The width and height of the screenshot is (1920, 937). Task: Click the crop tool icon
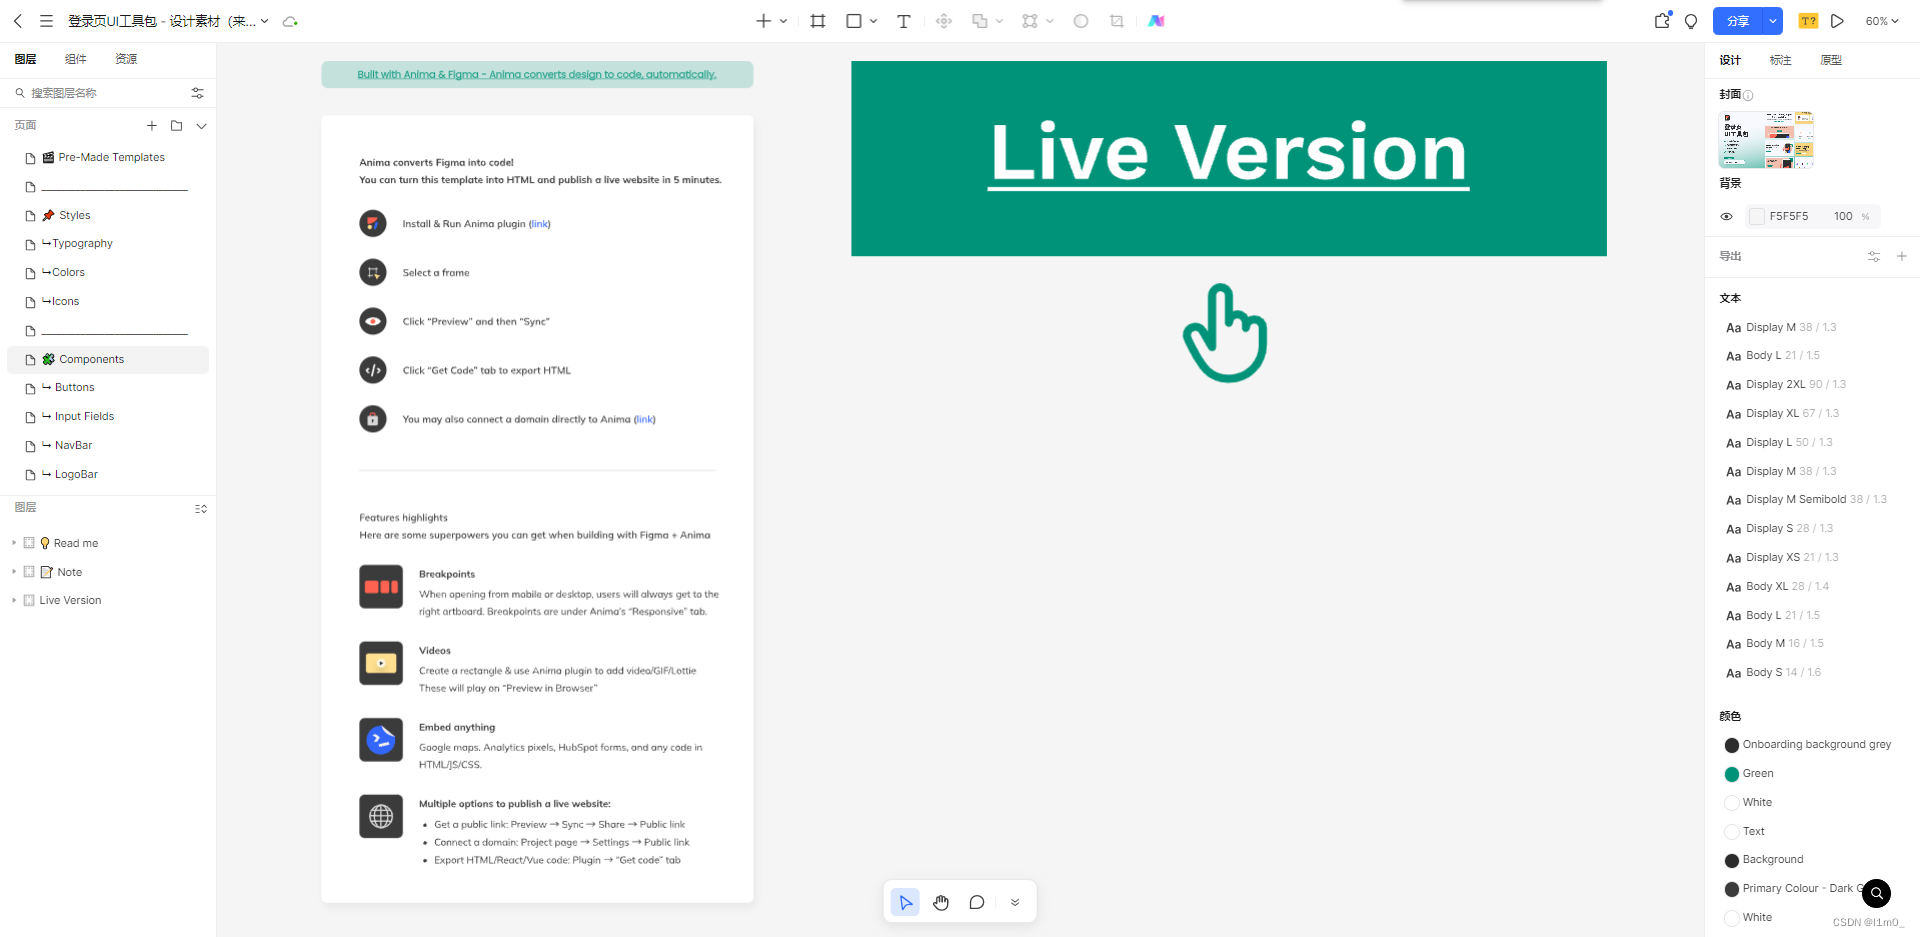[x=1117, y=21]
